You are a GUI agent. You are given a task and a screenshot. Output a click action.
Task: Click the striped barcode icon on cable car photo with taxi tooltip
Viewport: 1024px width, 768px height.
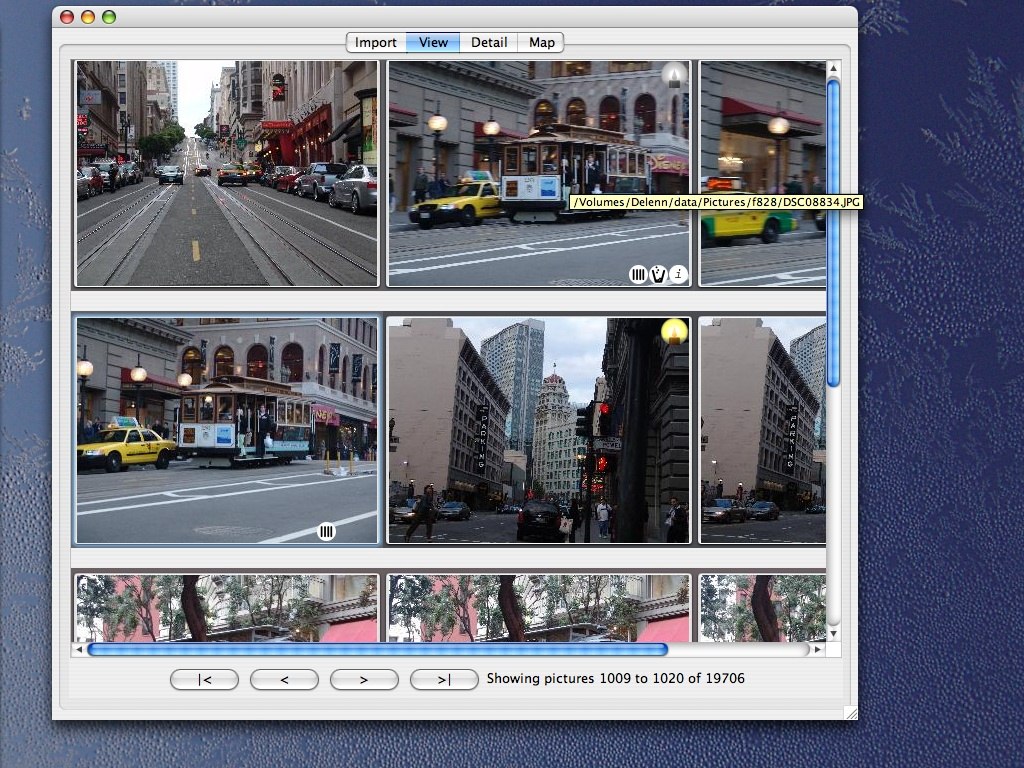638,275
